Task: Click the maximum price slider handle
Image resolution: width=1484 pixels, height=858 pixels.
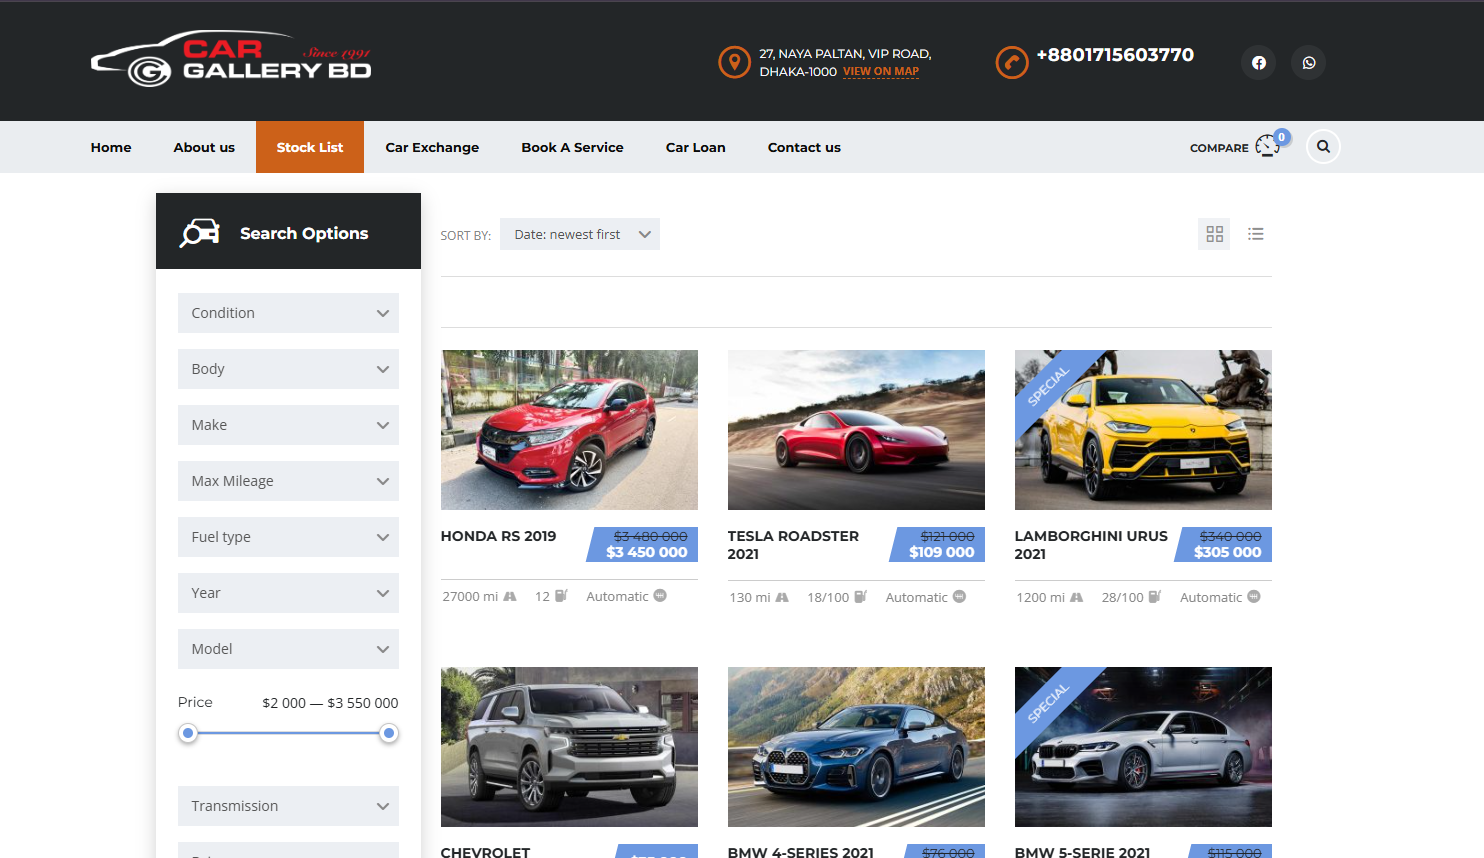Action: (x=389, y=733)
